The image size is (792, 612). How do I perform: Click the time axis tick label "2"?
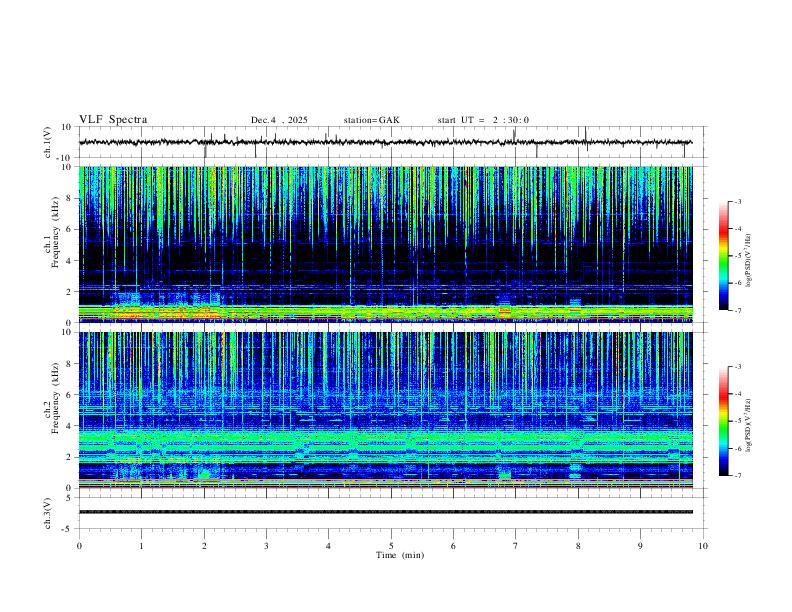click(204, 546)
